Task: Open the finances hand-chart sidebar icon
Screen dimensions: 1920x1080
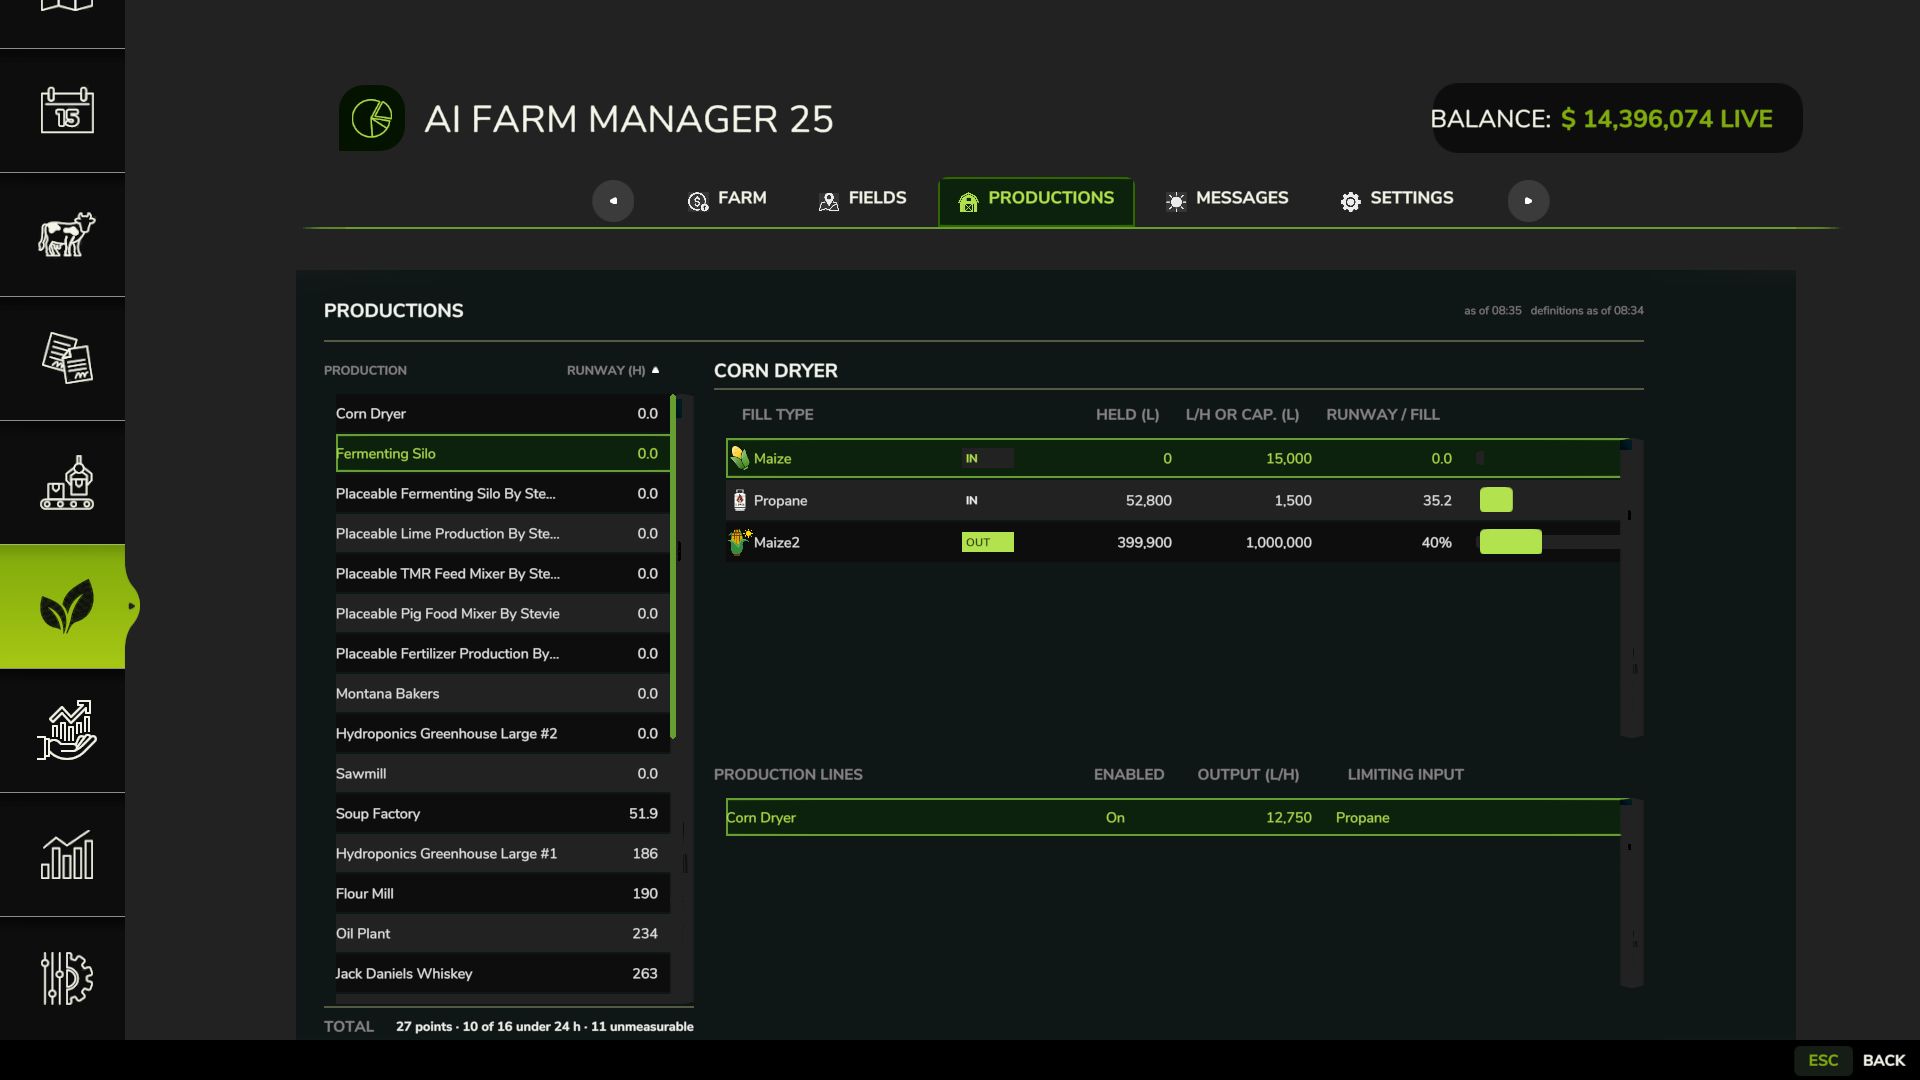Action: click(67, 730)
